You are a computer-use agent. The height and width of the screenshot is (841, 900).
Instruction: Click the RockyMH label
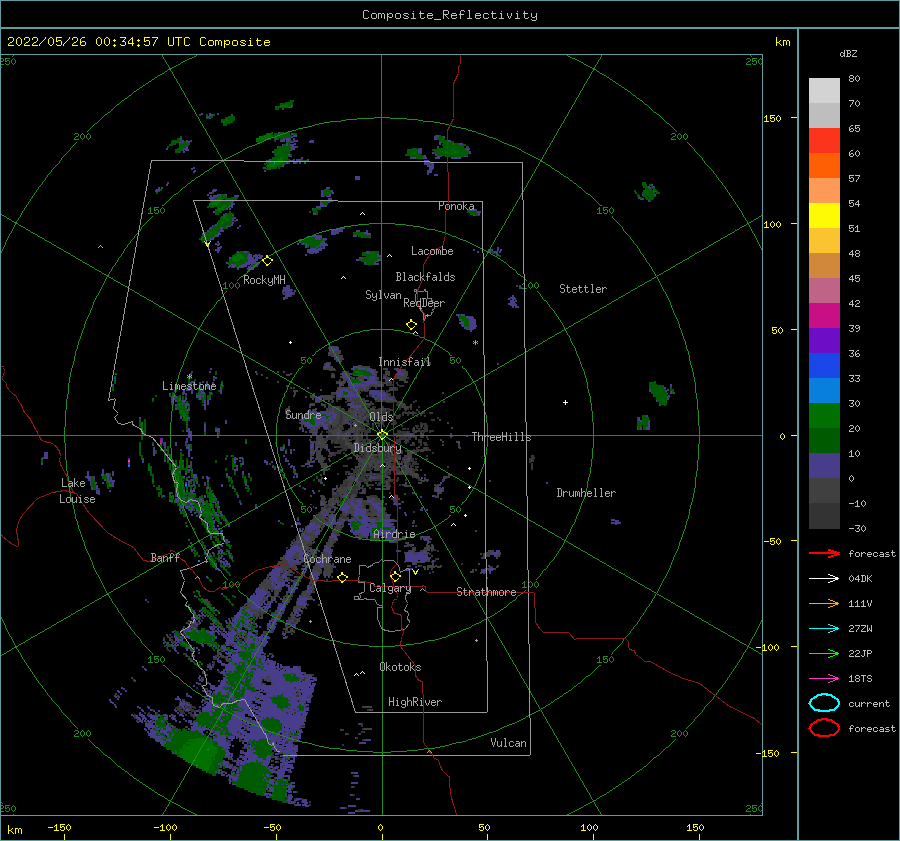click(264, 280)
